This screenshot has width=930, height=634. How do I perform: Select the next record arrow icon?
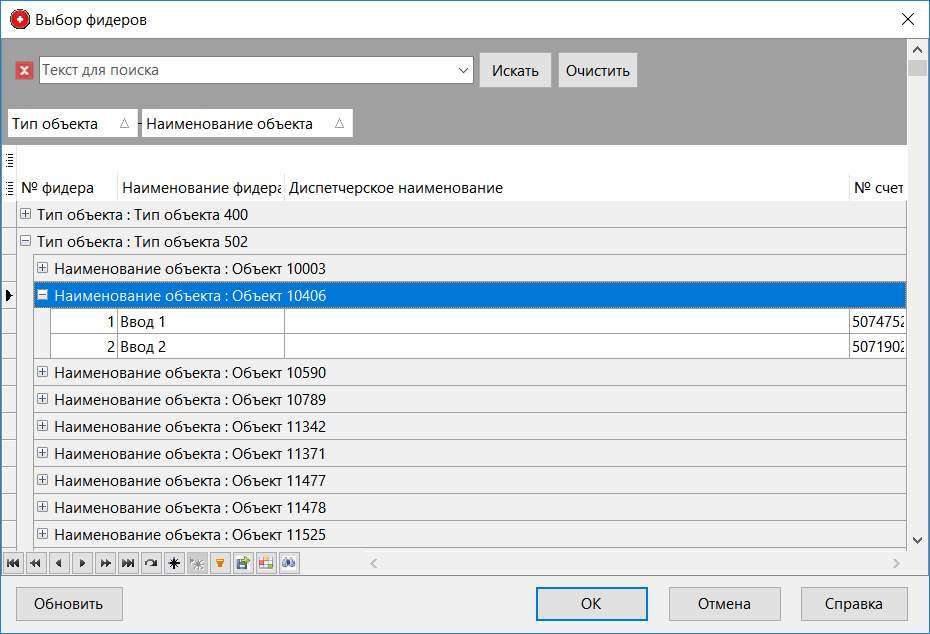click(81, 563)
